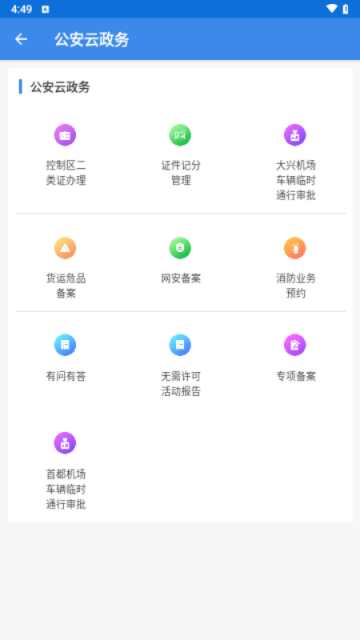This screenshot has height=640, width=360.
Task: Click the 公安云政务 title in app bar
Action: [x=92, y=40]
